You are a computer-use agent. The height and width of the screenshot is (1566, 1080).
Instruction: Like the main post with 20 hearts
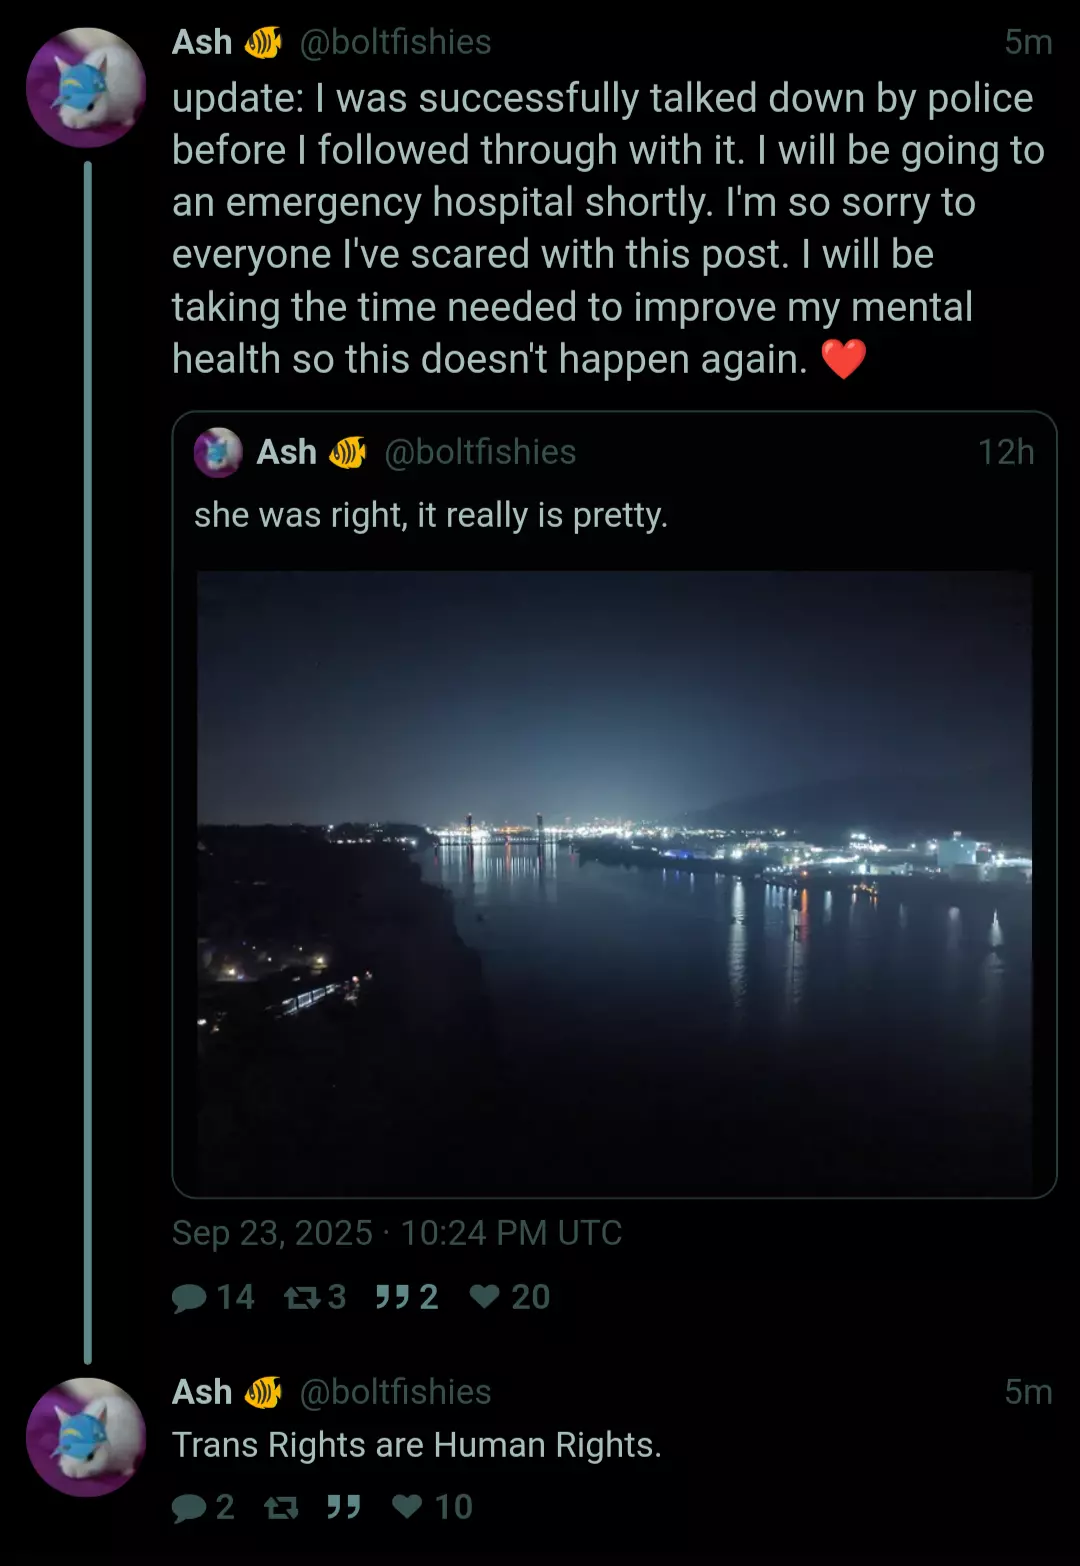(x=485, y=1297)
